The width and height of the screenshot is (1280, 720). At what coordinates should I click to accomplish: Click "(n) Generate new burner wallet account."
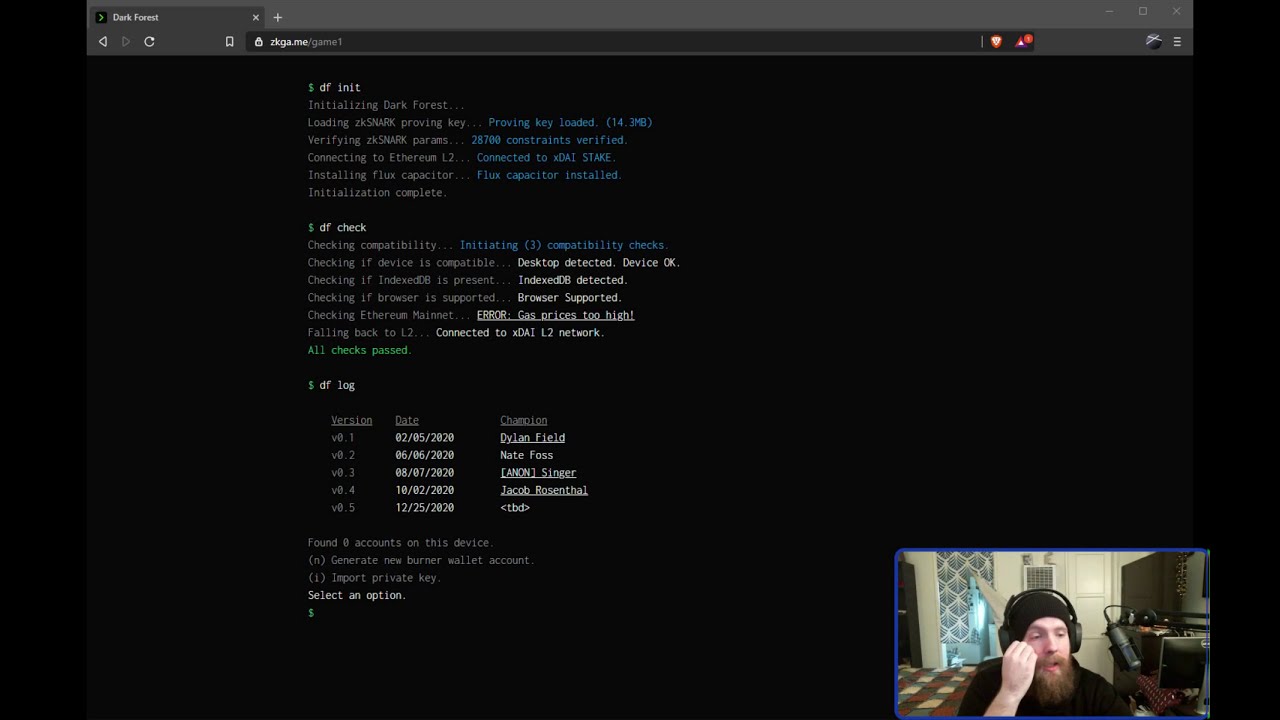click(421, 560)
